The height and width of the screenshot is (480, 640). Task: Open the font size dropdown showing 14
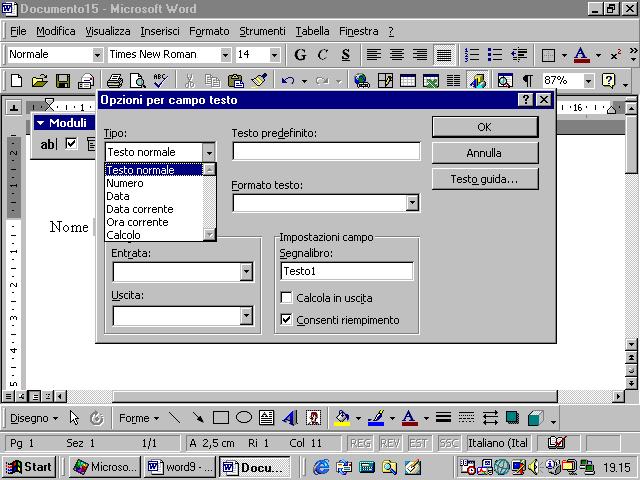(x=275, y=55)
